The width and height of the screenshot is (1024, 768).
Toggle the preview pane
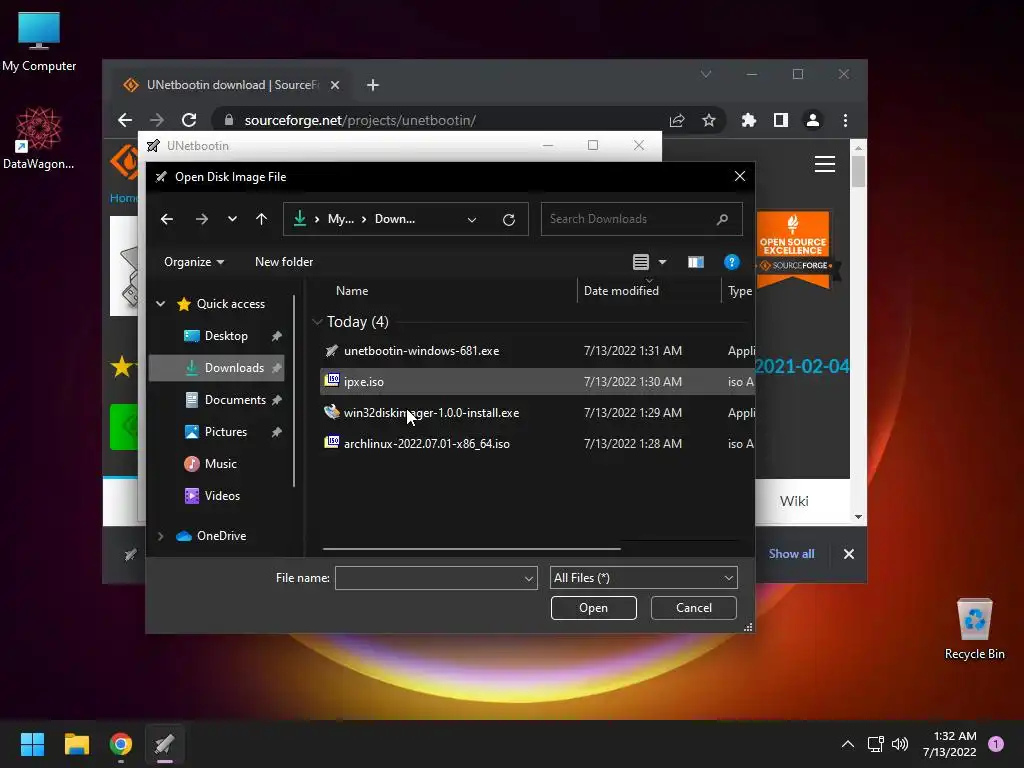[x=696, y=262]
